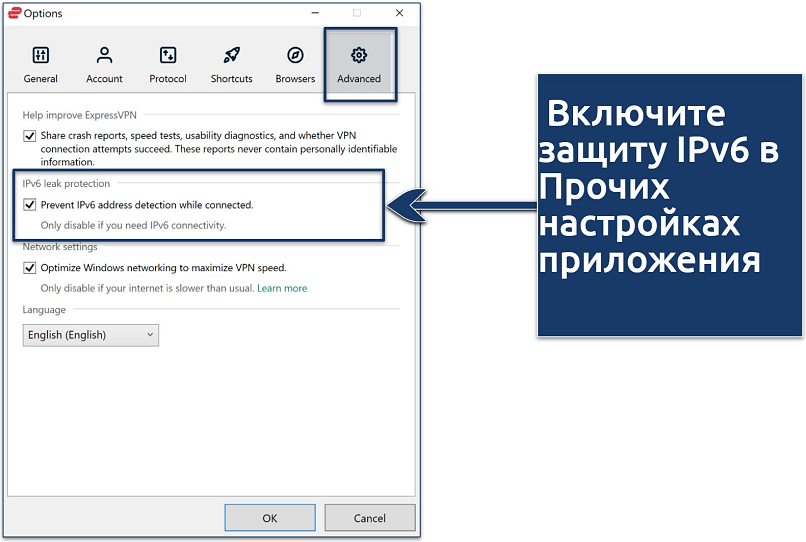Close the Options window
The height and width of the screenshot is (542, 806).
399,13
